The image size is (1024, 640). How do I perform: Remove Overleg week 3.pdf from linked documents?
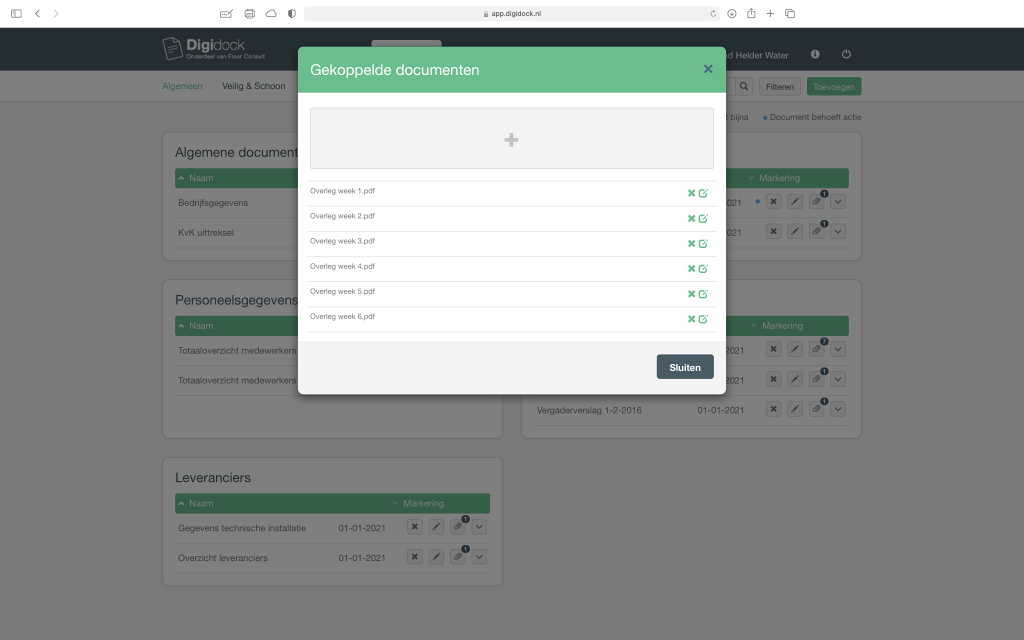pos(691,243)
